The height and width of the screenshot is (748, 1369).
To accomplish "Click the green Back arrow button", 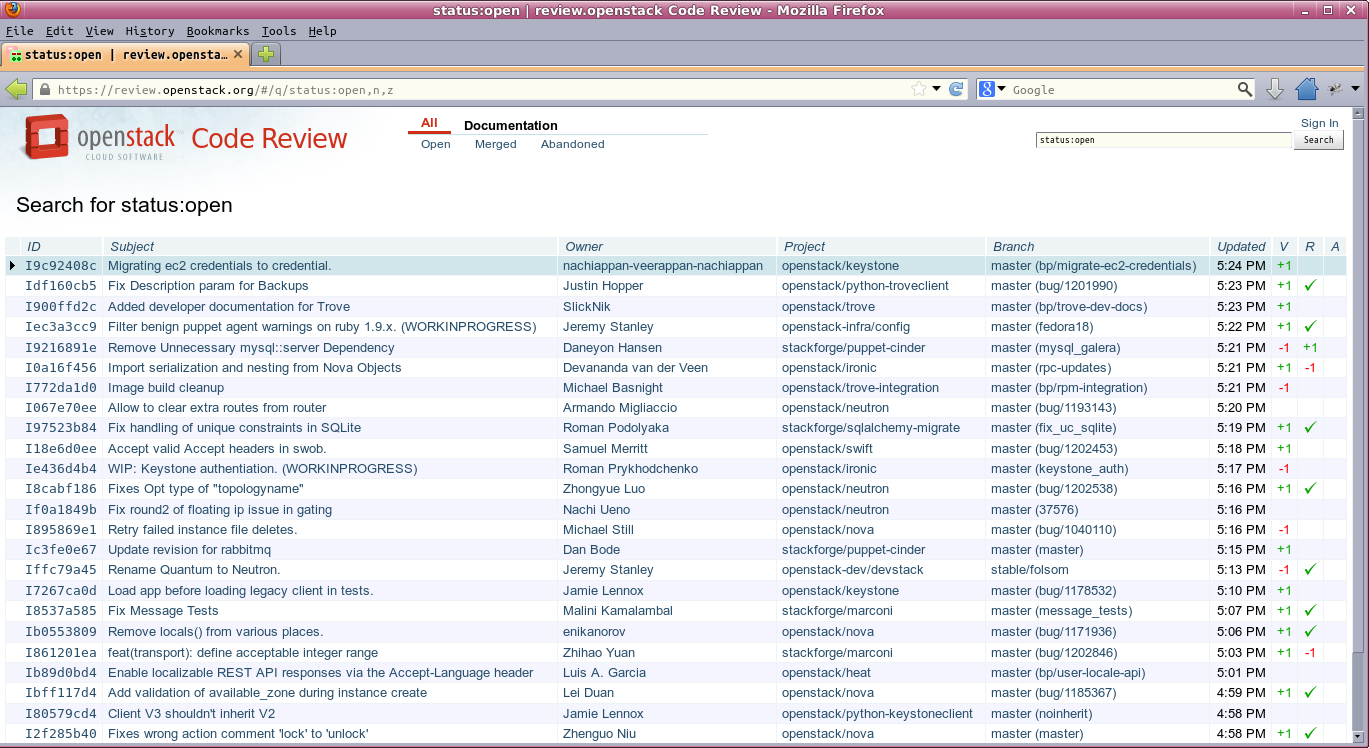I will point(16,90).
